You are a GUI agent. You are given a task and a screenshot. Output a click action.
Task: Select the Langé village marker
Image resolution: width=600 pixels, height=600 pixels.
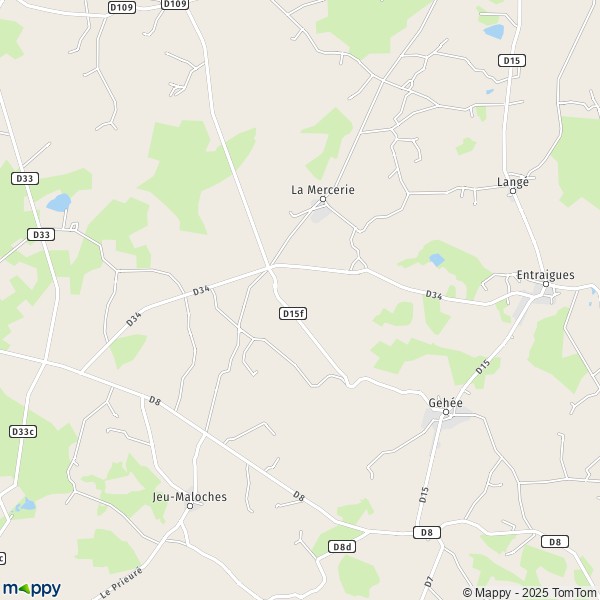click(513, 191)
